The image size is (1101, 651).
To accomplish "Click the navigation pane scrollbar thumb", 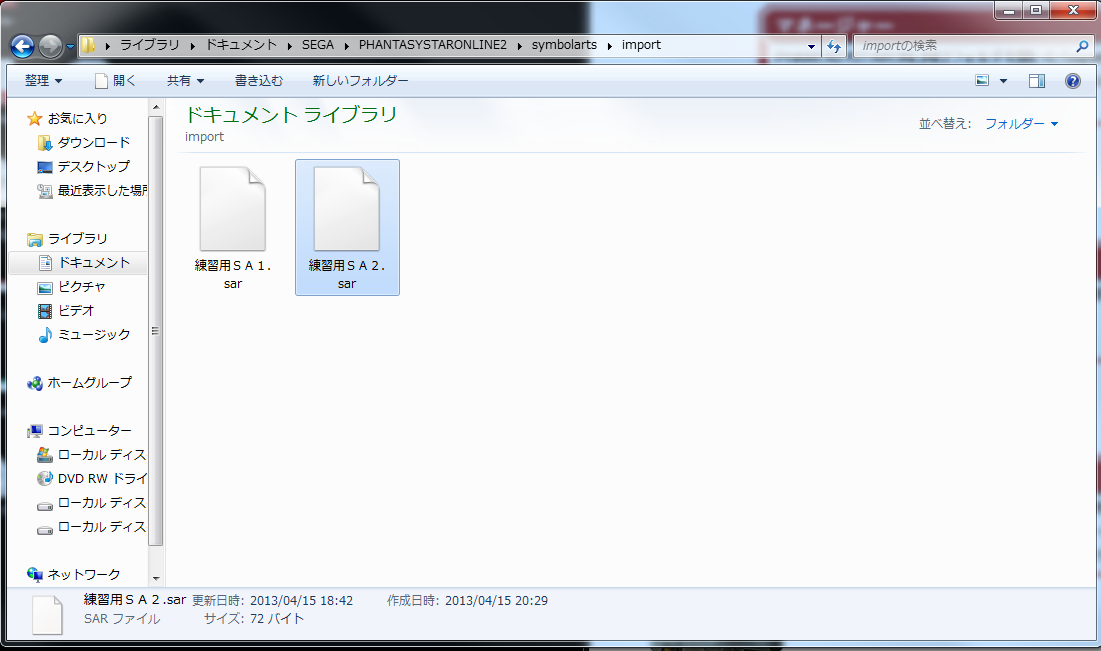I will [x=156, y=331].
